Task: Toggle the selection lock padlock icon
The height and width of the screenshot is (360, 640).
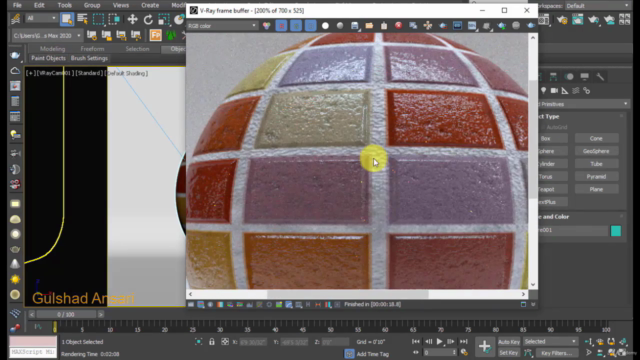Action: click(x=211, y=342)
